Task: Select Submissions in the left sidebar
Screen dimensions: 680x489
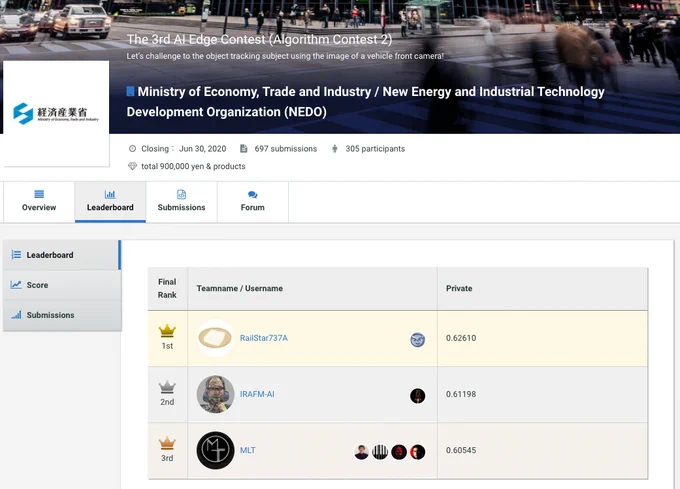Action: point(62,315)
